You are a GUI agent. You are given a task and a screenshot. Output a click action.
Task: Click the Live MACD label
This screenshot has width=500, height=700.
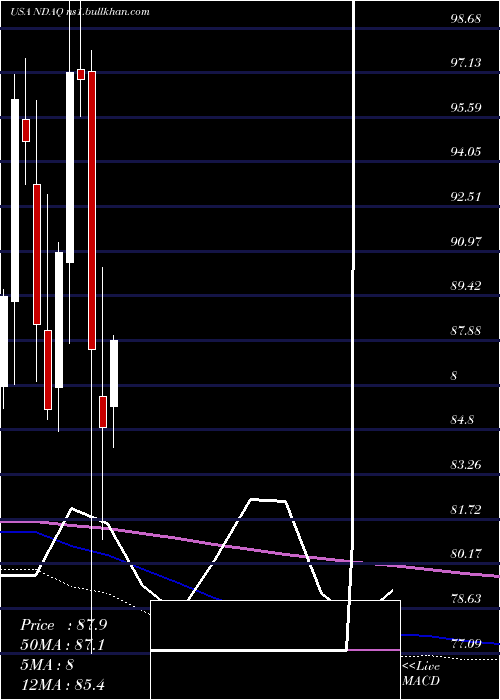coord(421,673)
